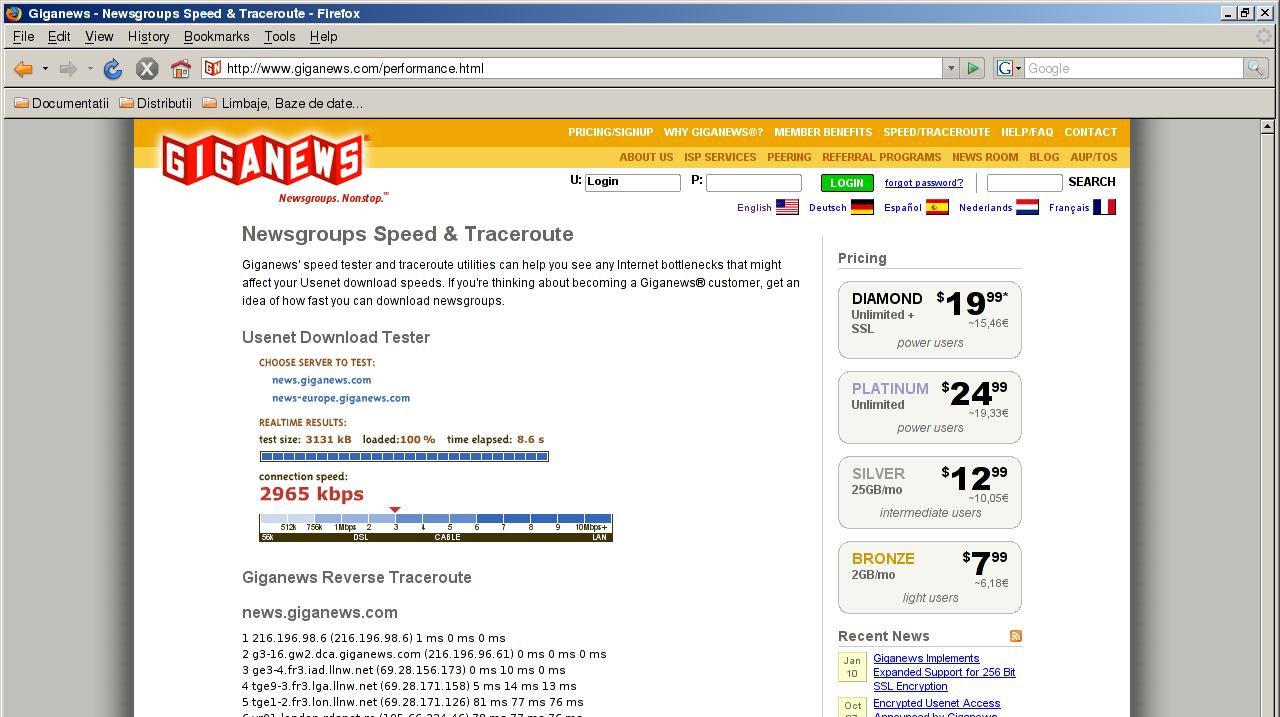Click the download progress bar
The width and height of the screenshot is (1280, 717).
click(x=404, y=456)
